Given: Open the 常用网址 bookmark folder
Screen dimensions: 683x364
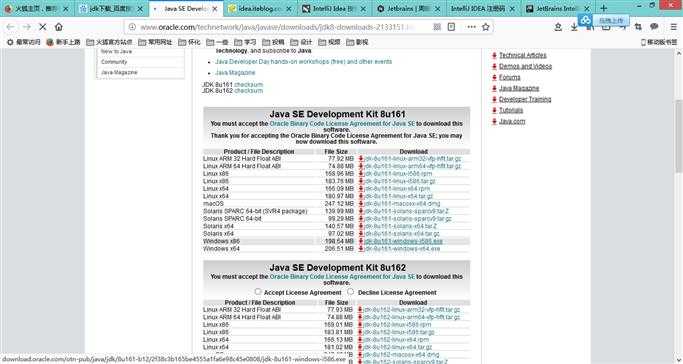Looking at the screenshot, I should click(x=155, y=42).
